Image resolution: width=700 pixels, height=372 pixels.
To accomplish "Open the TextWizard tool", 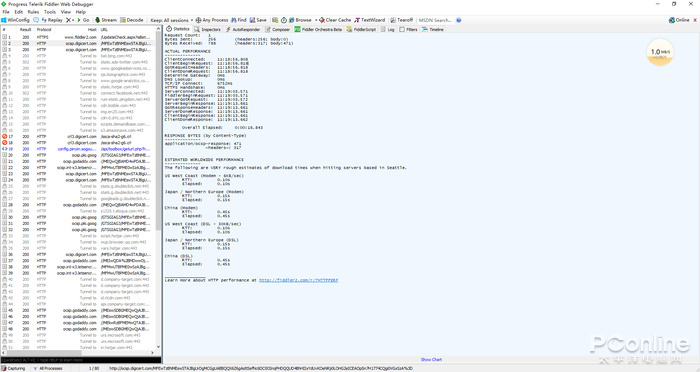I will point(370,20).
